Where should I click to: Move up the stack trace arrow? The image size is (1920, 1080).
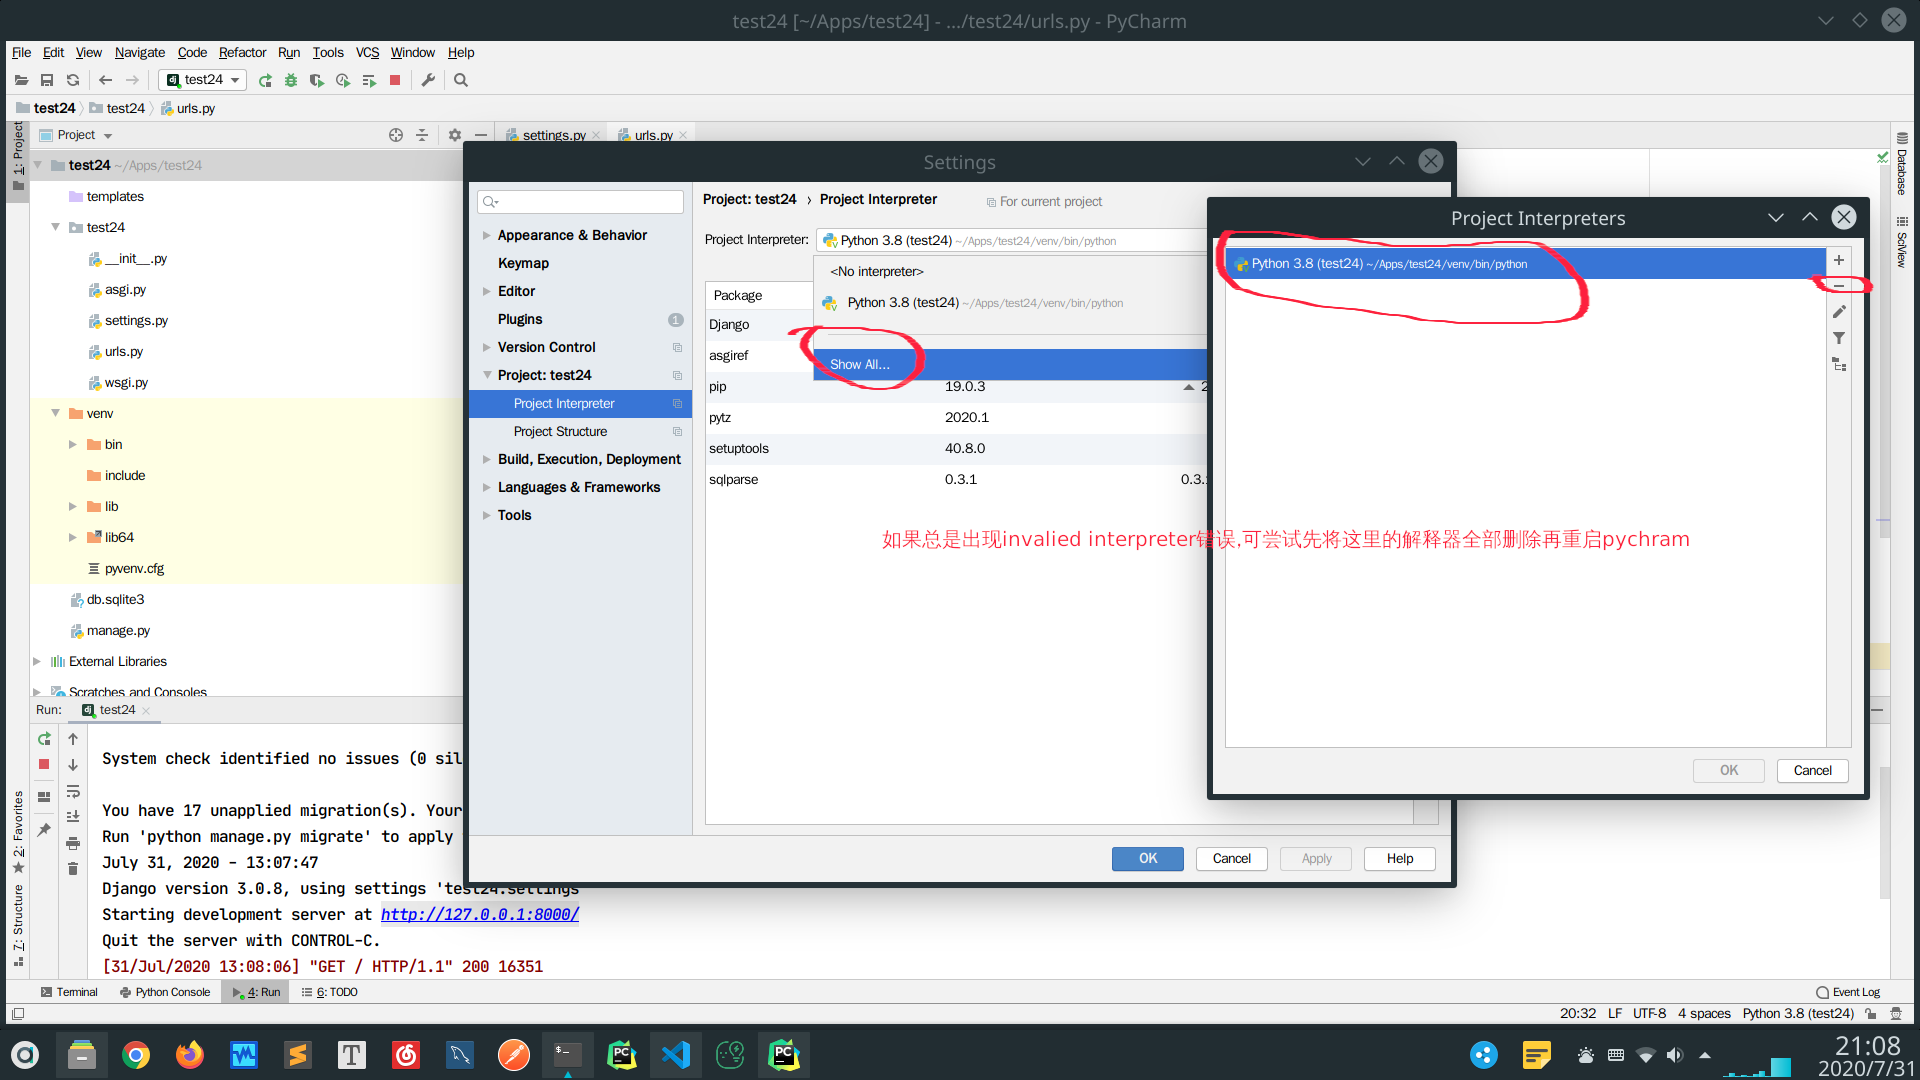(x=73, y=739)
